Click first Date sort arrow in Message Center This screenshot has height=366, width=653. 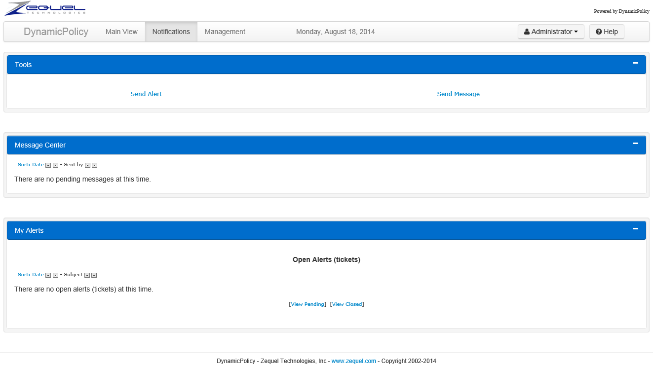point(48,165)
